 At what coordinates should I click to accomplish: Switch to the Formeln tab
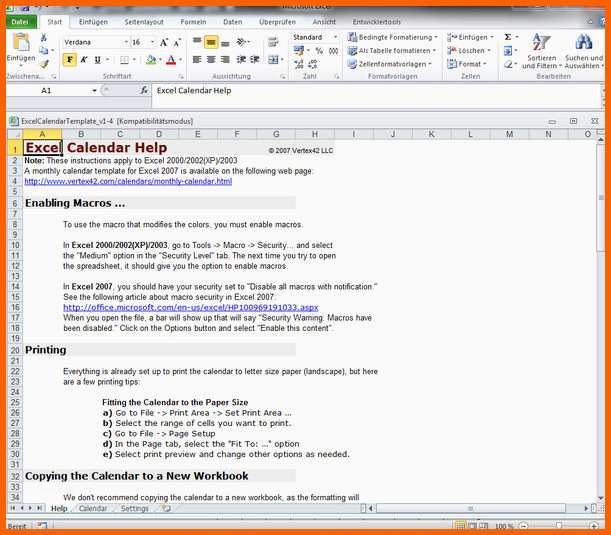(x=193, y=22)
